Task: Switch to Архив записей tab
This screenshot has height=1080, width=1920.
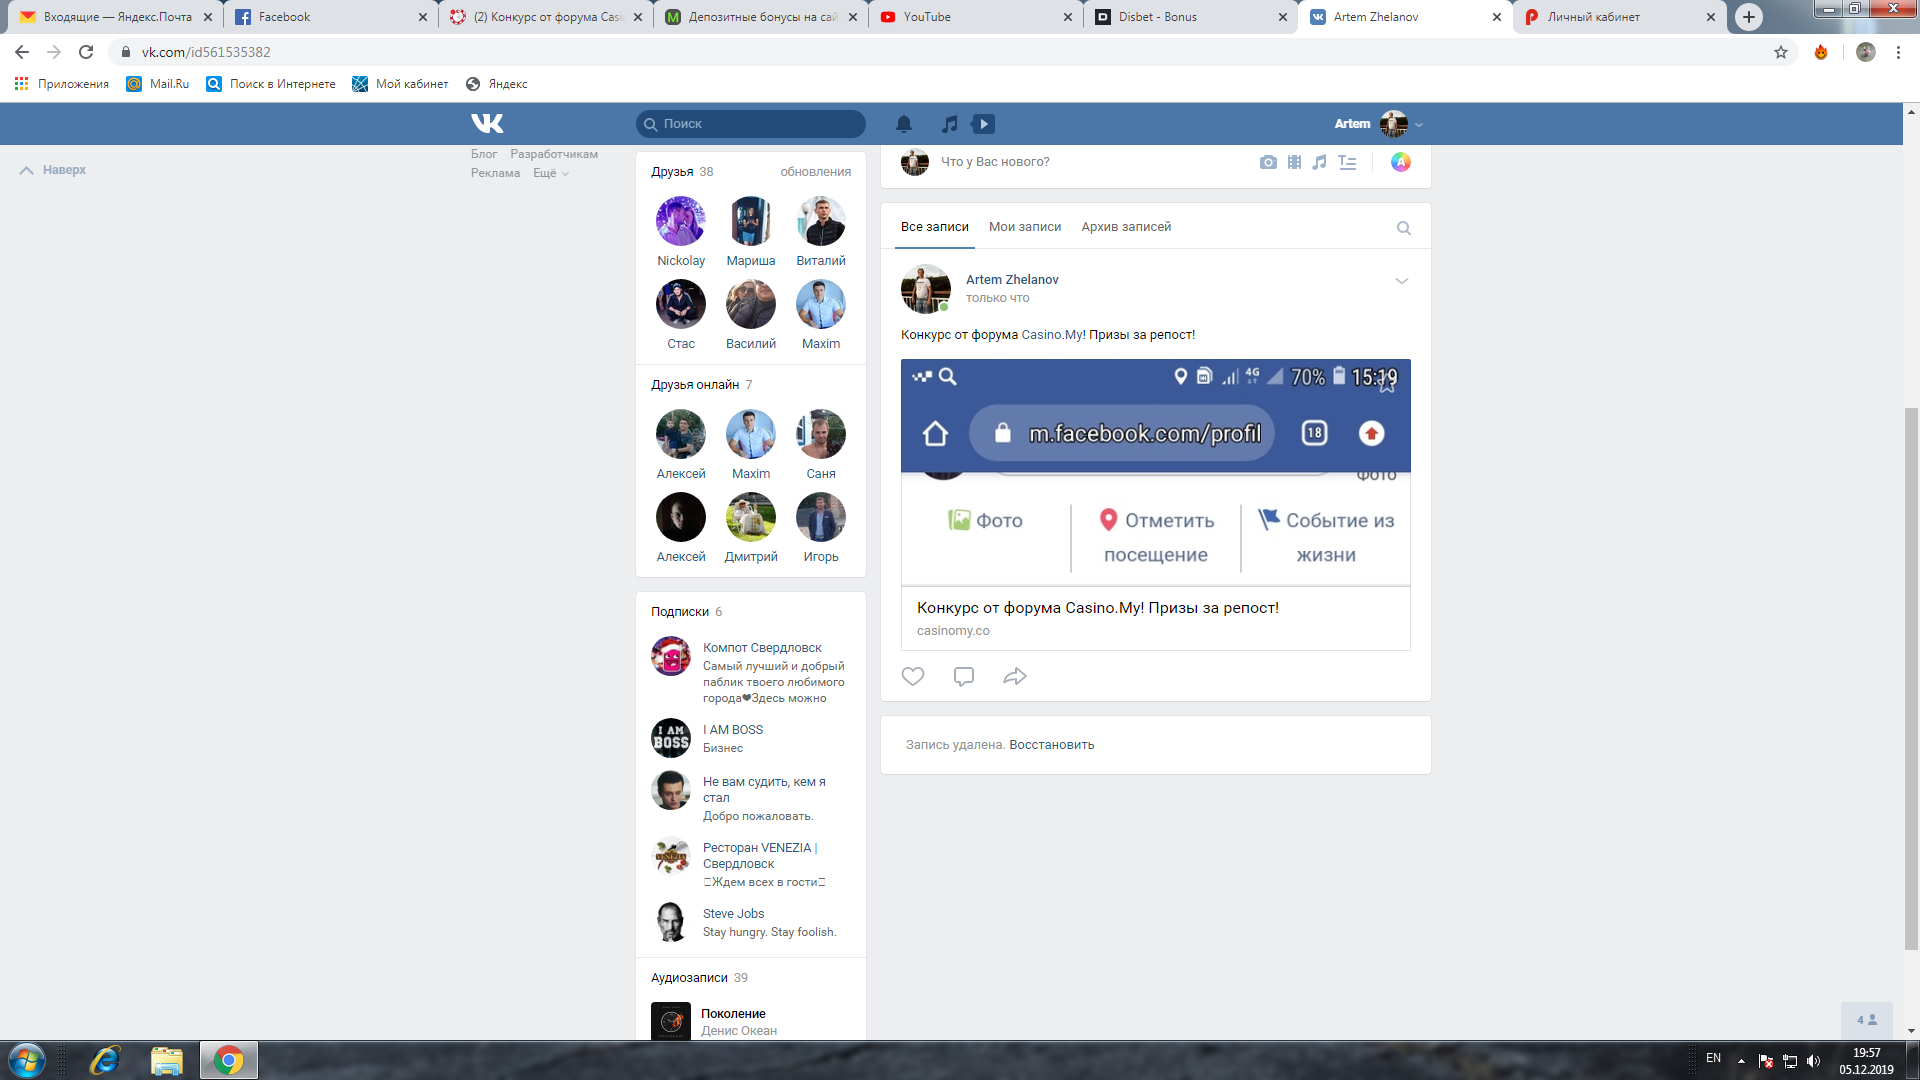Action: (x=1125, y=227)
